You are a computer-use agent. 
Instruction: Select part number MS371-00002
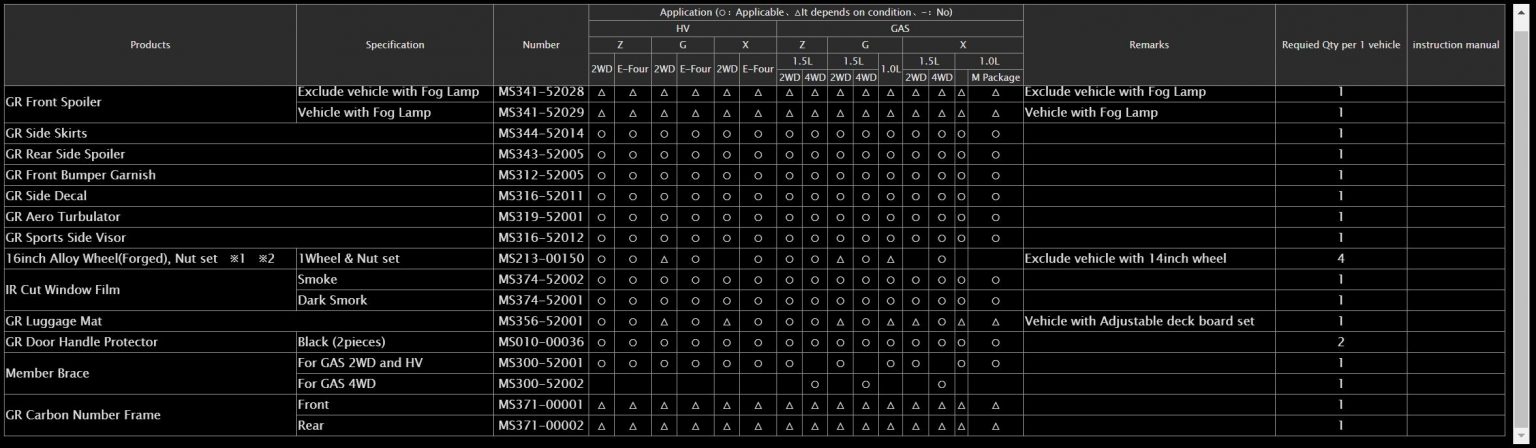(540, 426)
